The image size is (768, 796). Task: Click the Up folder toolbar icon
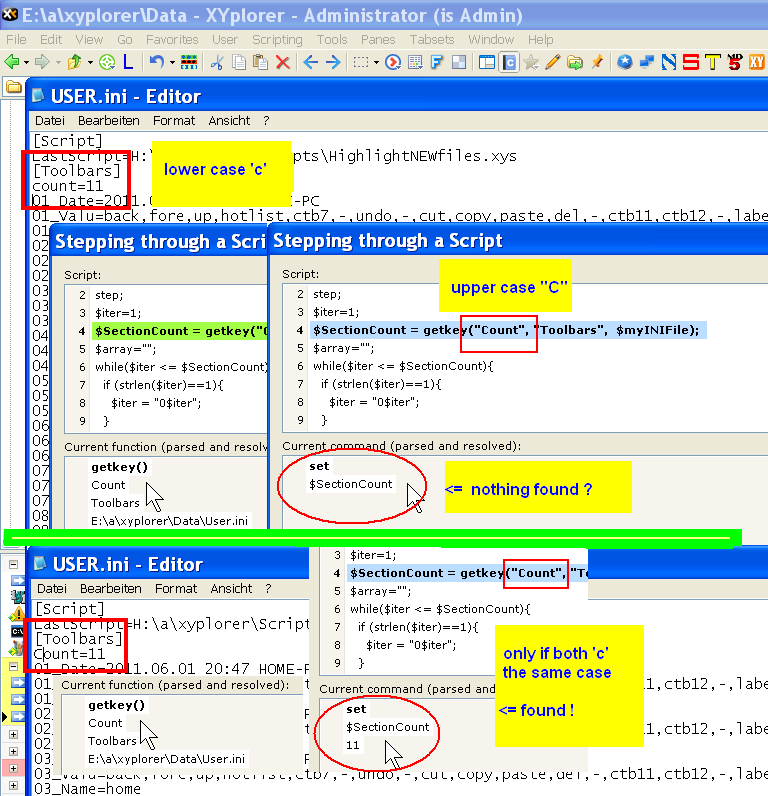pyautogui.click(x=75, y=62)
